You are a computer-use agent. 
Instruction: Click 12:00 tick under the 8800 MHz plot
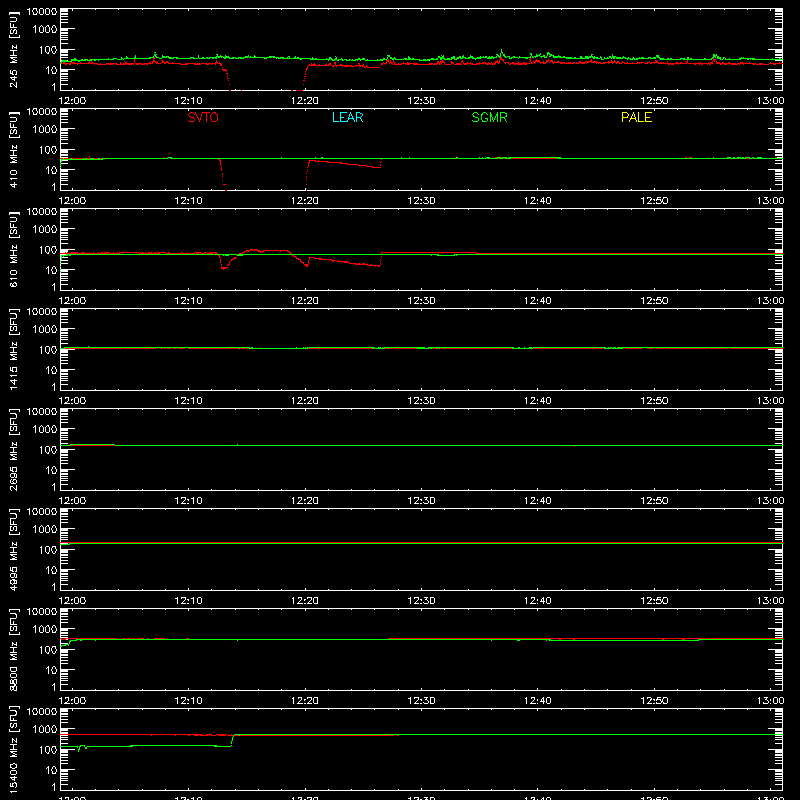72,701
